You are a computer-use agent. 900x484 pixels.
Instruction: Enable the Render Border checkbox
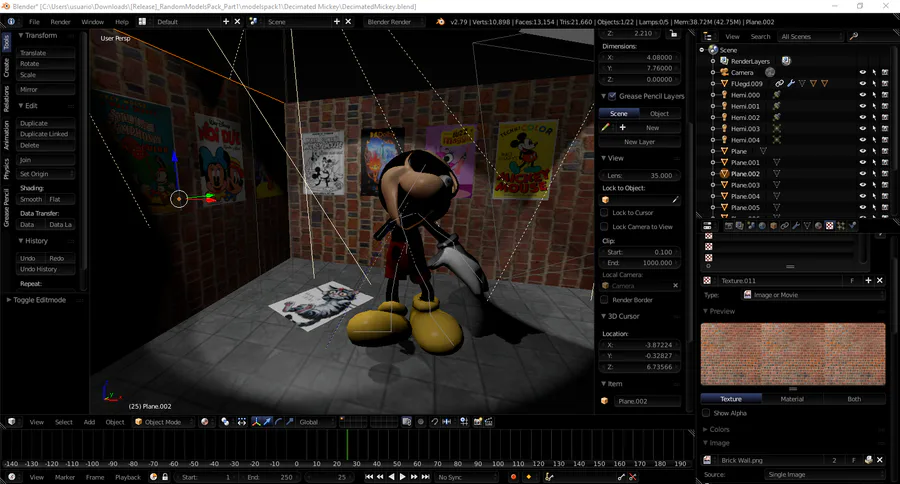coord(604,300)
